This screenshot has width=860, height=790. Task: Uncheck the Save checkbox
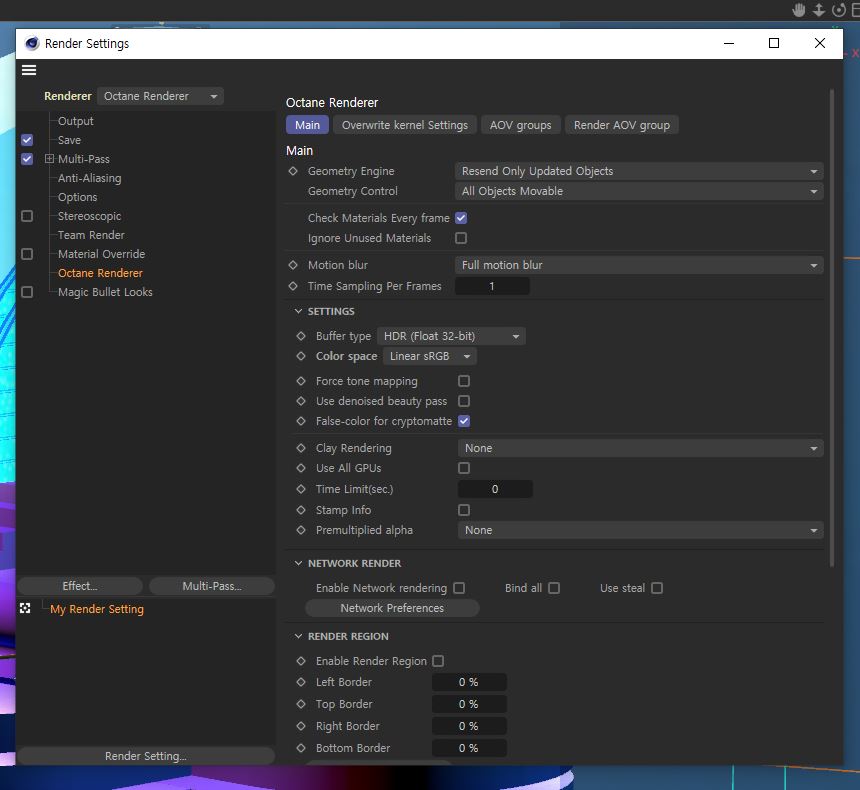click(27, 140)
